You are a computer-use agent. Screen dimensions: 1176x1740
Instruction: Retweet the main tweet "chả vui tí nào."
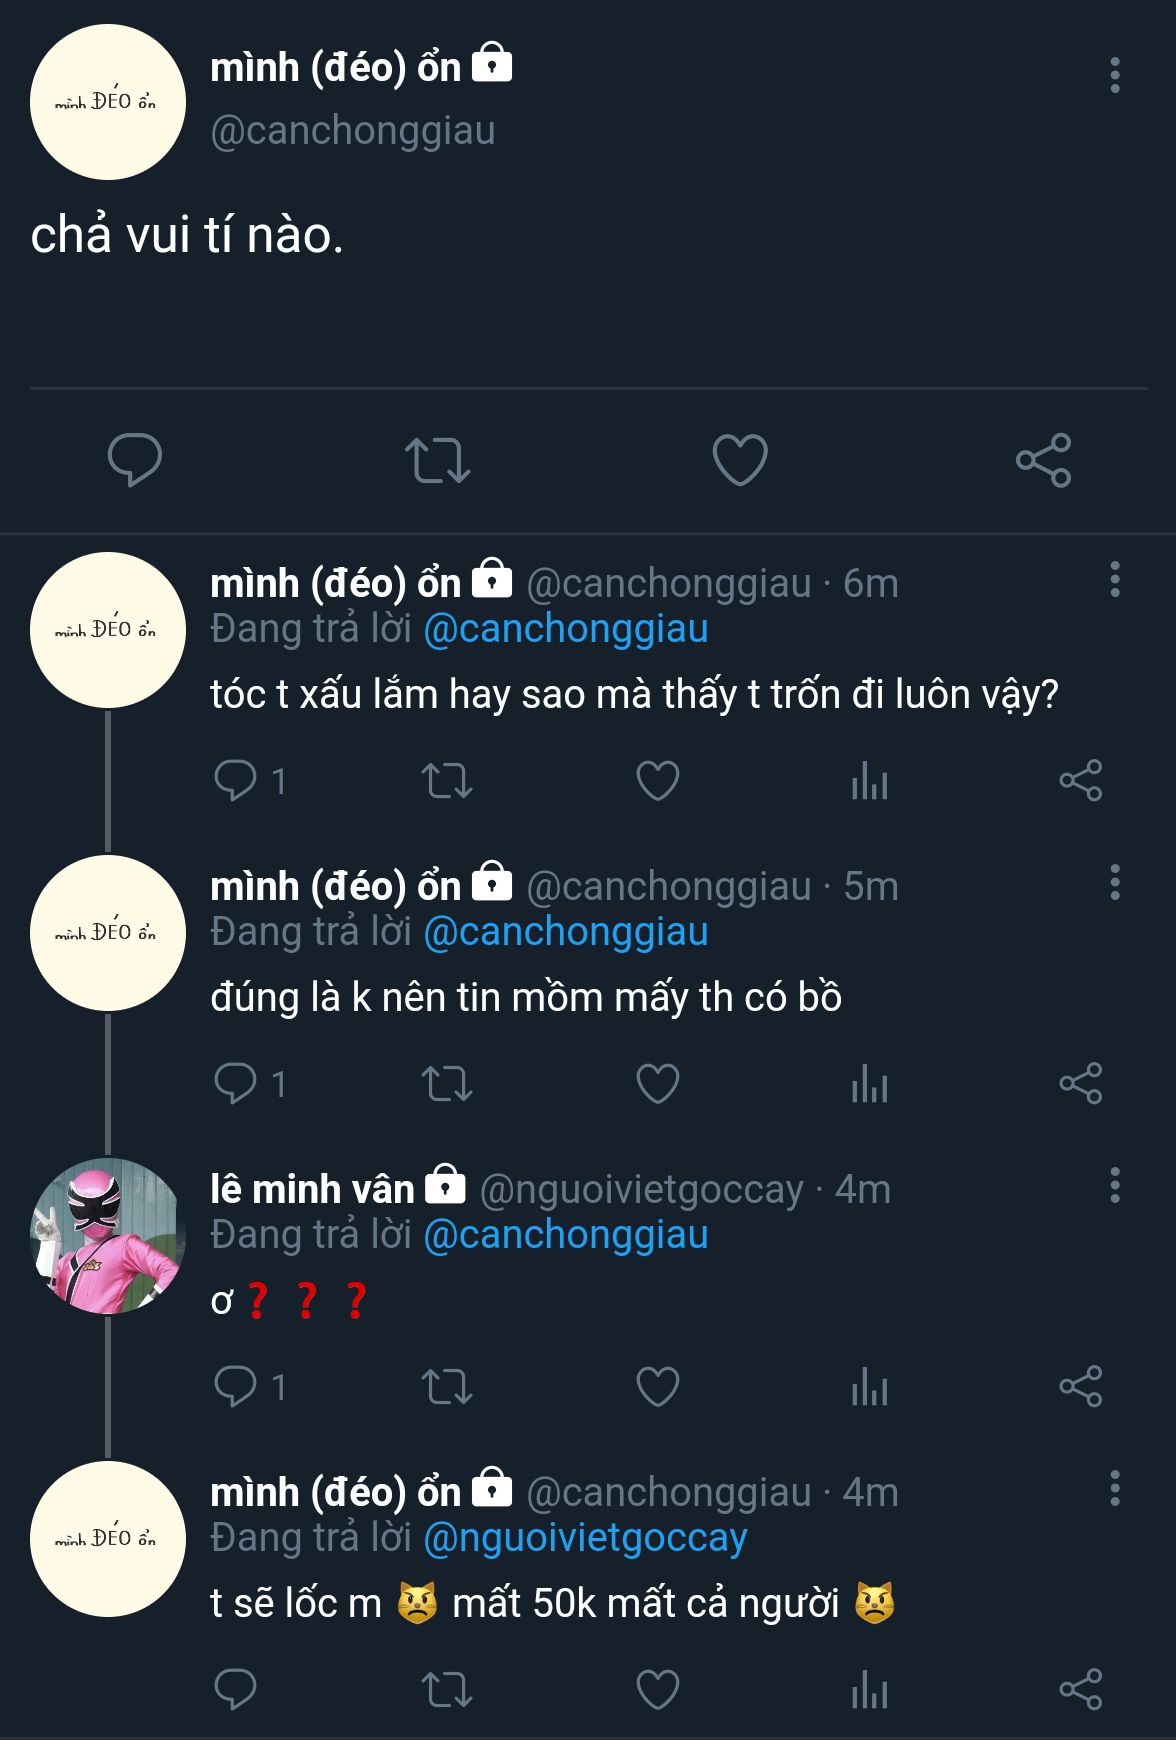tap(438, 460)
